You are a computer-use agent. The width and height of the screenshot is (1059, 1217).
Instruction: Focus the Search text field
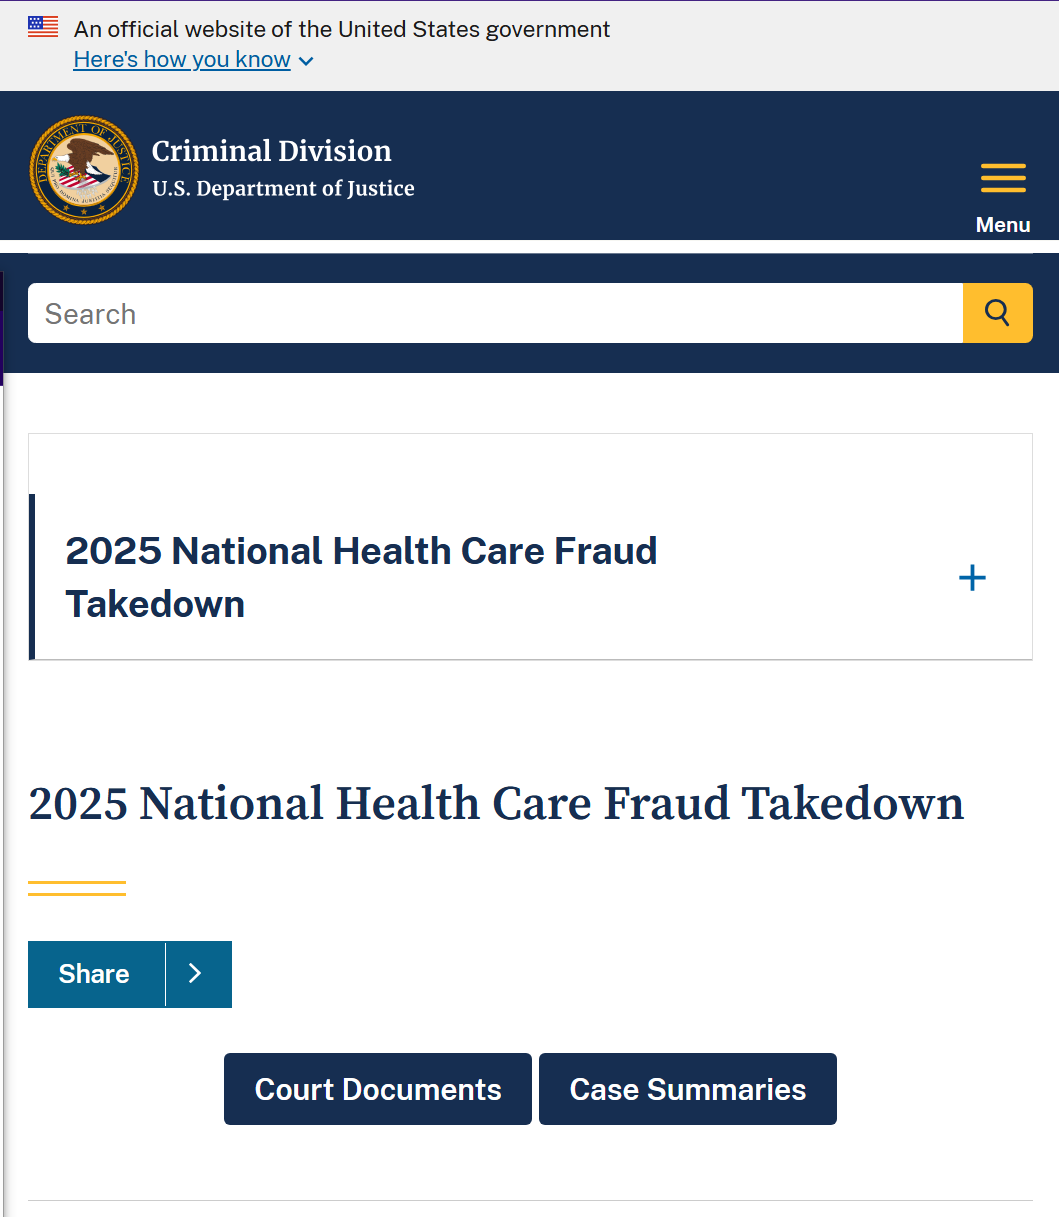tap(495, 313)
